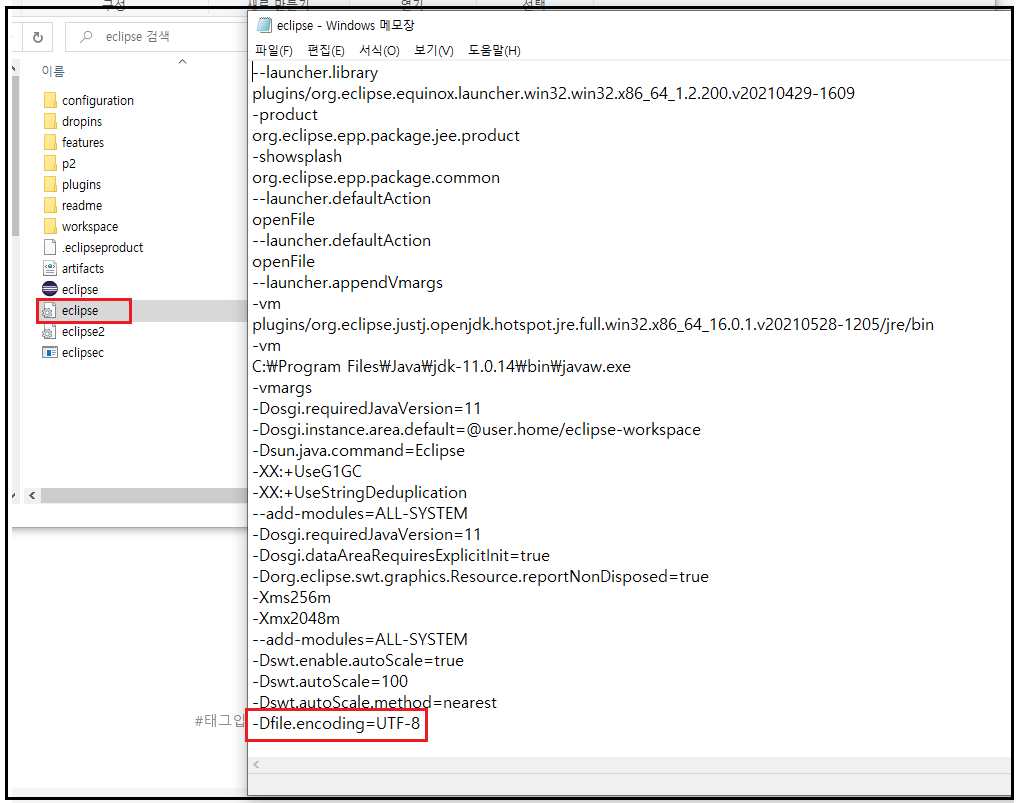The image size is (1017, 803).
Task: Click the readme folder icon
Action: coord(50,205)
